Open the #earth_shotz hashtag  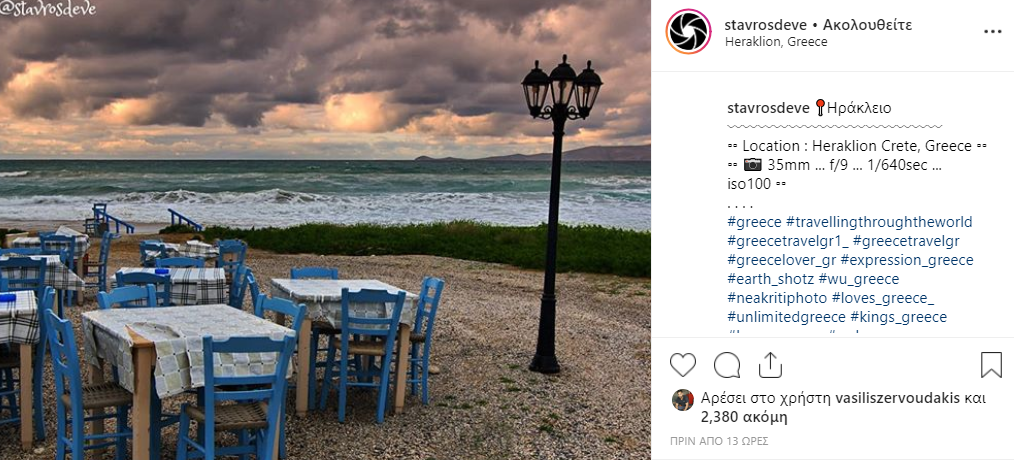(770, 279)
